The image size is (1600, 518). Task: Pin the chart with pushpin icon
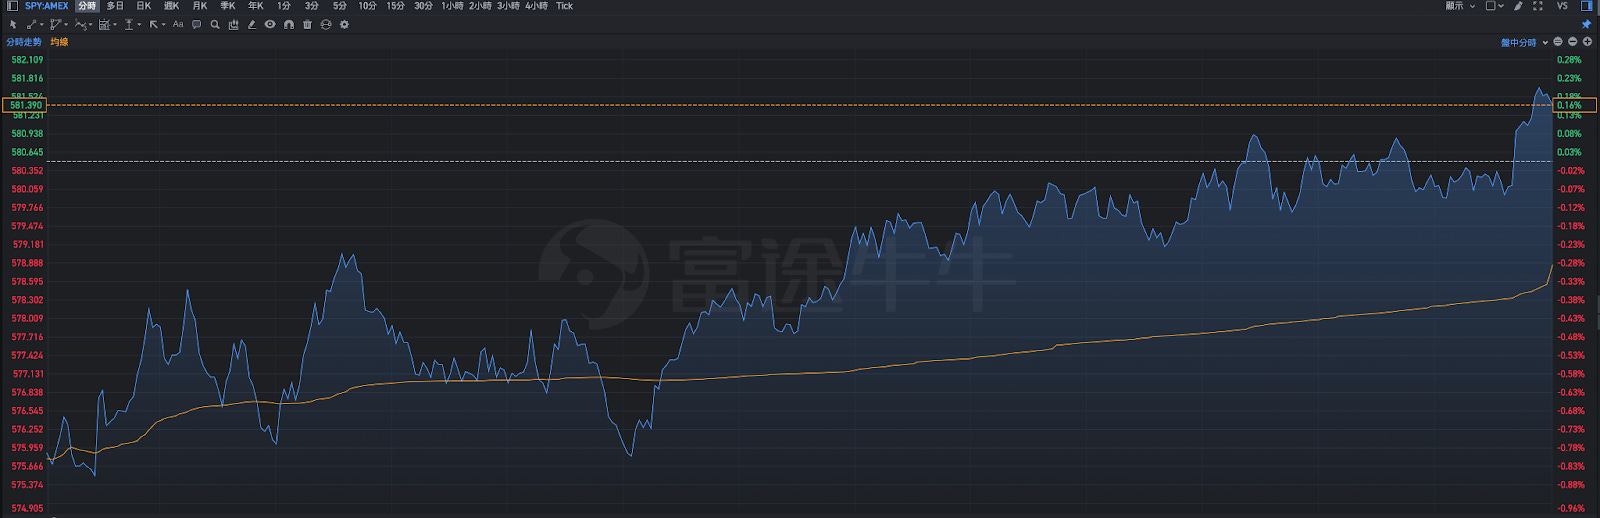coord(1586,24)
